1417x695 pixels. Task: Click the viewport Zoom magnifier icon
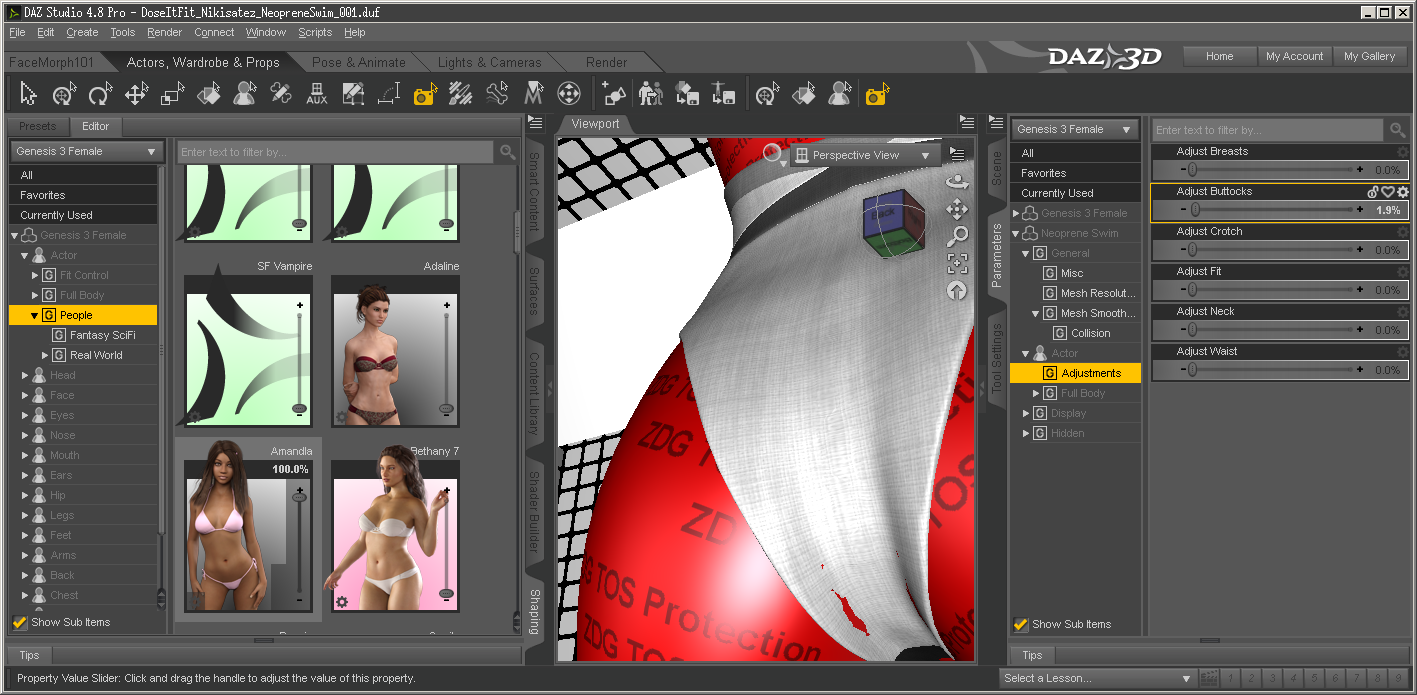click(x=957, y=236)
